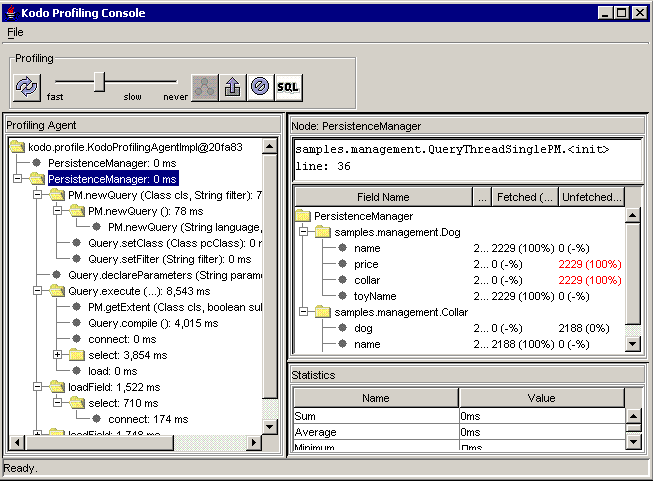Click the profiling tree's scroll down arrow
This screenshot has height=481, width=653.
coord(269,426)
